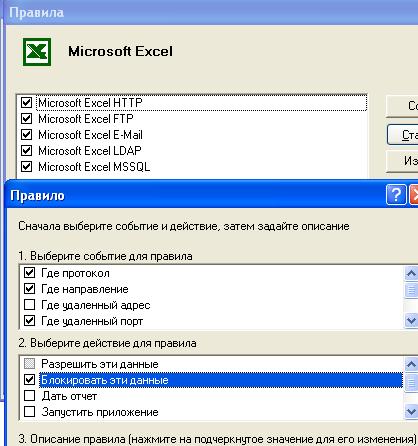This screenshot has width=418, height=446.
Task: Select the 'Дать отчет' row text
Action: pos(69,396)
